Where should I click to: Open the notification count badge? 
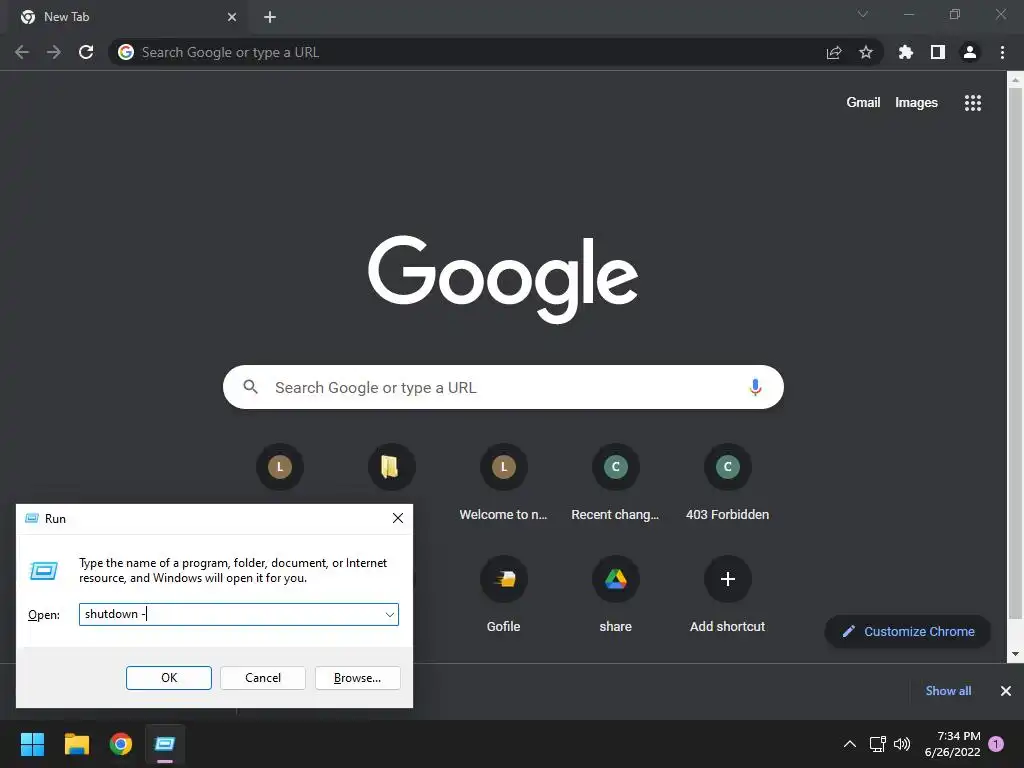[996, 744]
